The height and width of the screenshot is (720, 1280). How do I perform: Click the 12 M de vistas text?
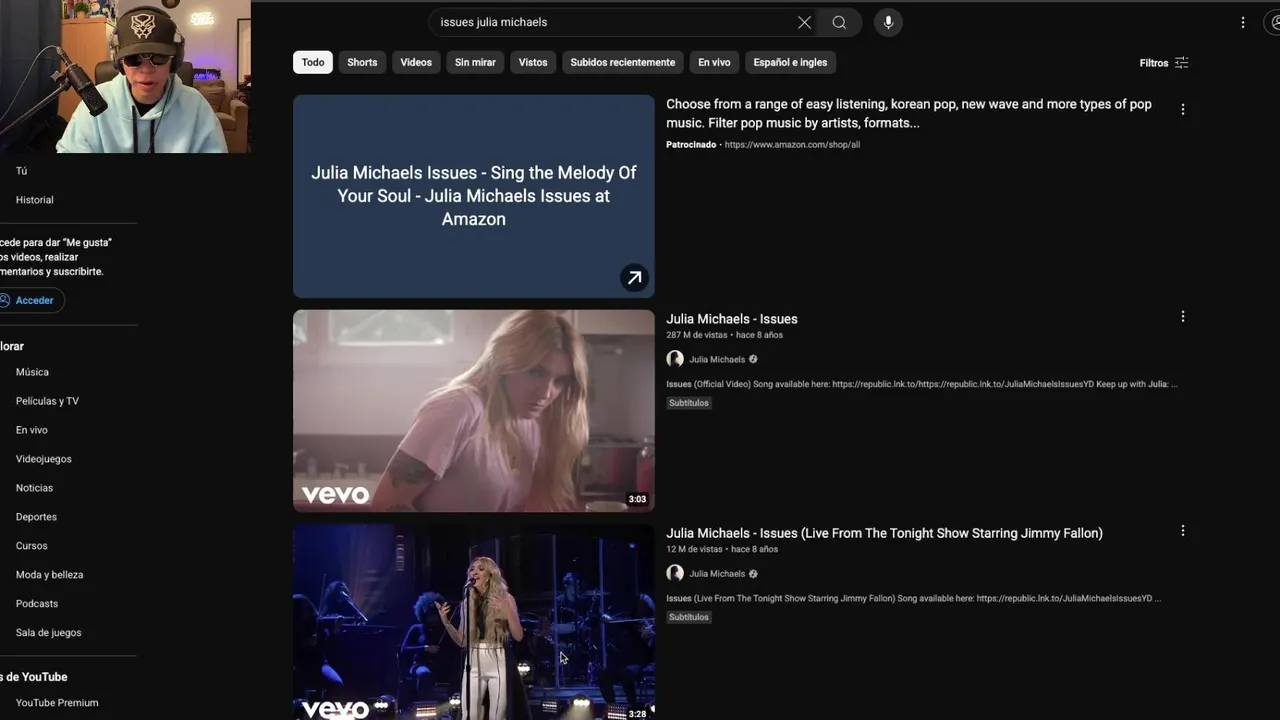click(x=694, y=549)
